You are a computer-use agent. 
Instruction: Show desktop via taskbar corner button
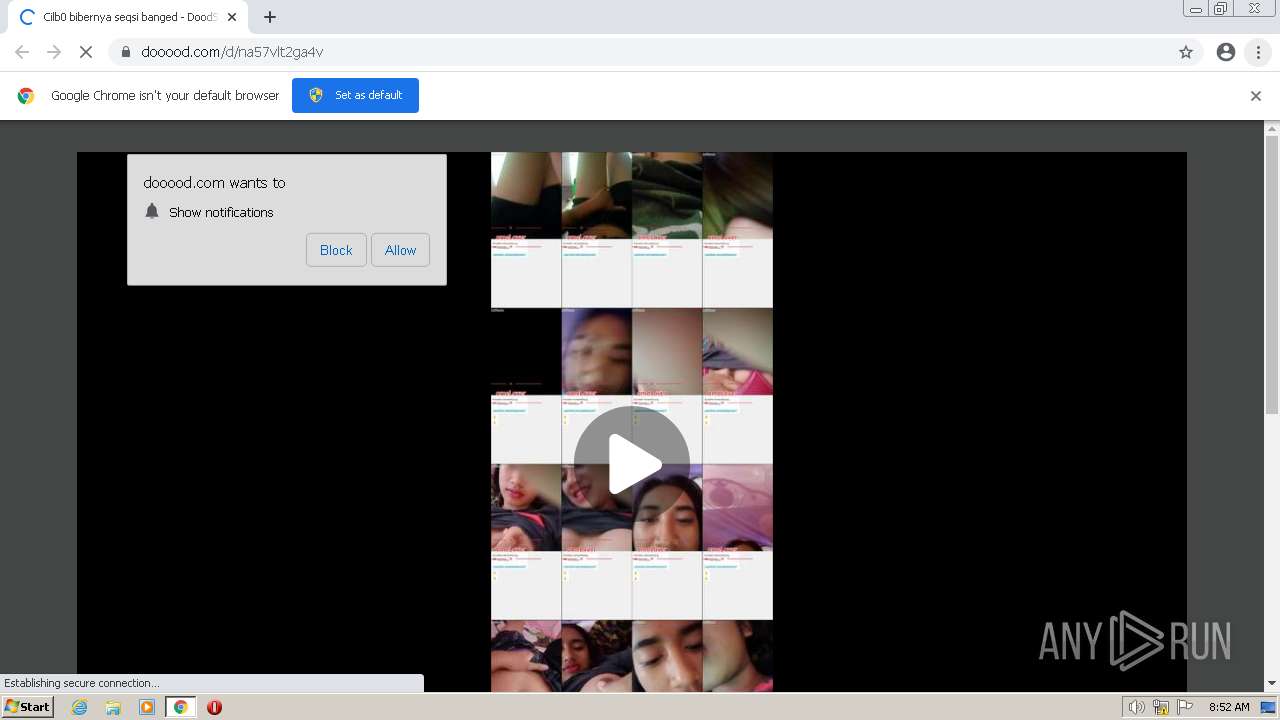(x=1268, y=707)
